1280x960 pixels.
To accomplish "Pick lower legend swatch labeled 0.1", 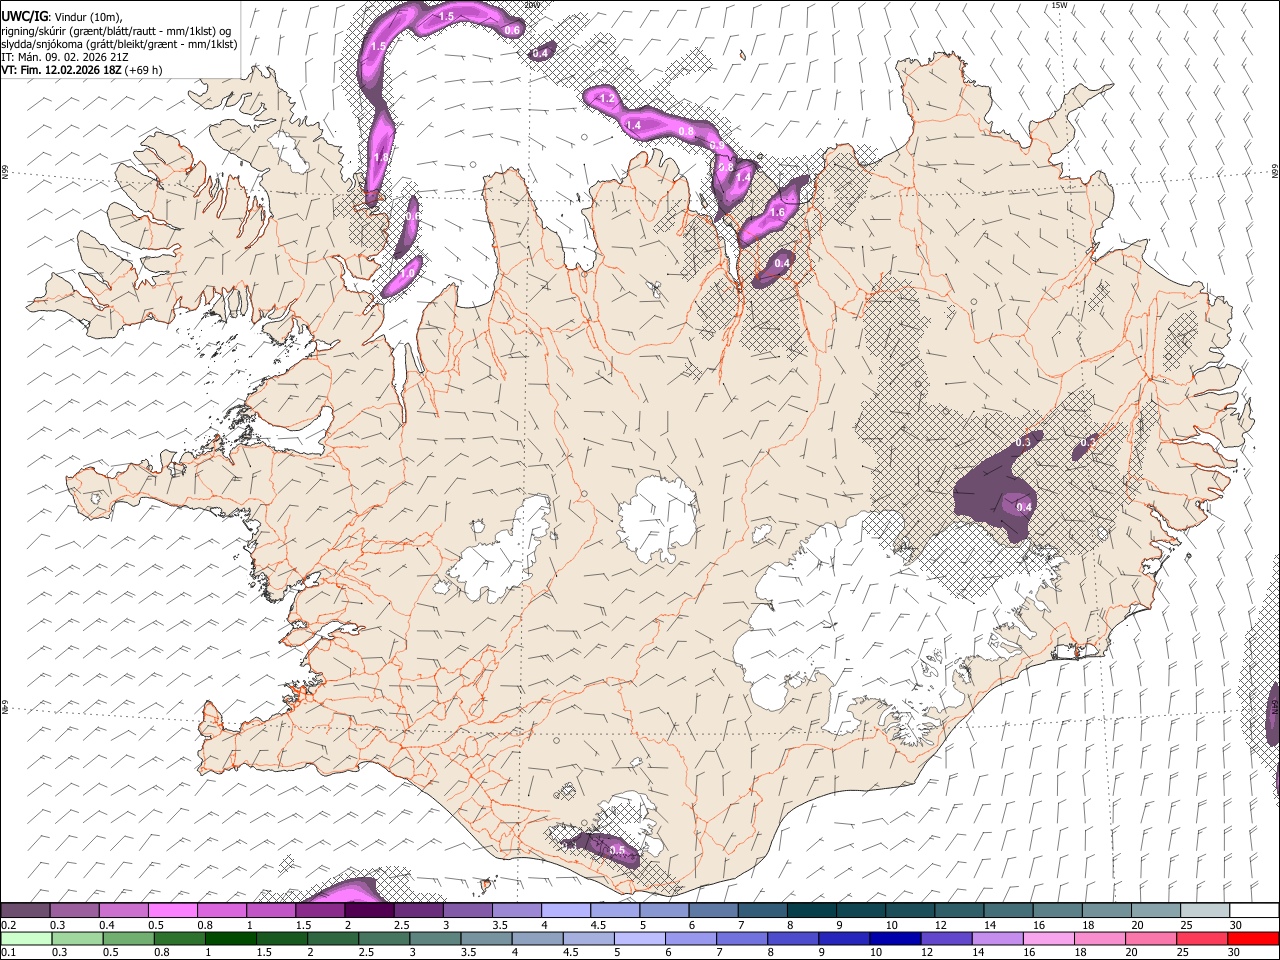I will [25, 938].
